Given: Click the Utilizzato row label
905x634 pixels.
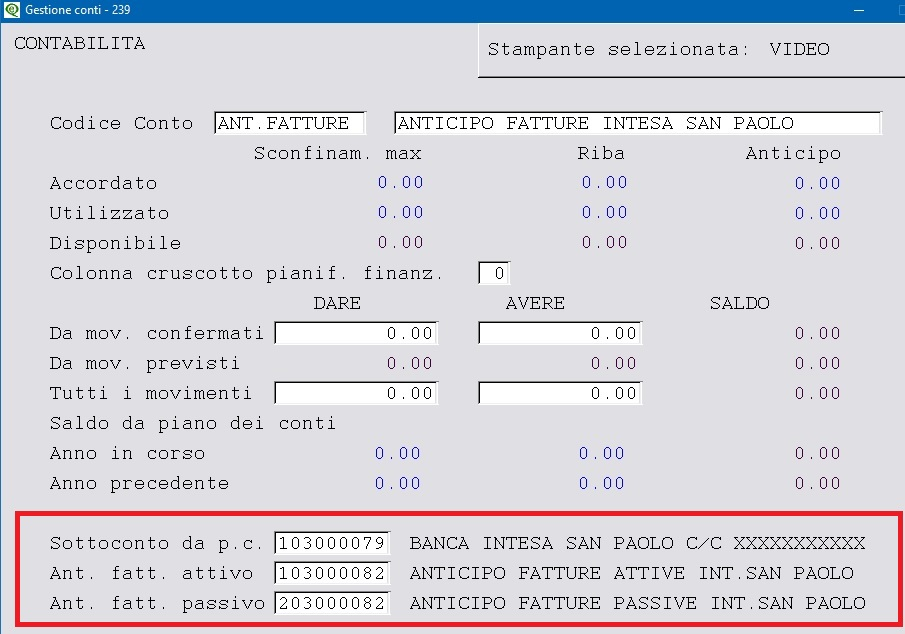Looking at the screenshot, I should [110, 214].
